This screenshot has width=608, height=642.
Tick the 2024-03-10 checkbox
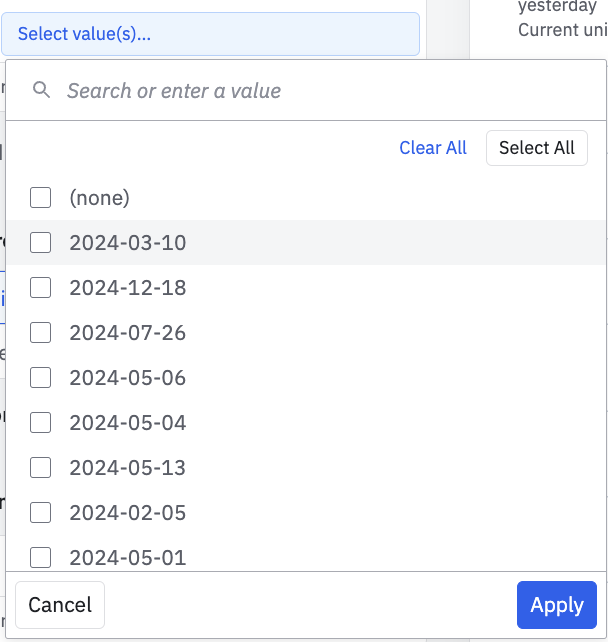point(41,243)
